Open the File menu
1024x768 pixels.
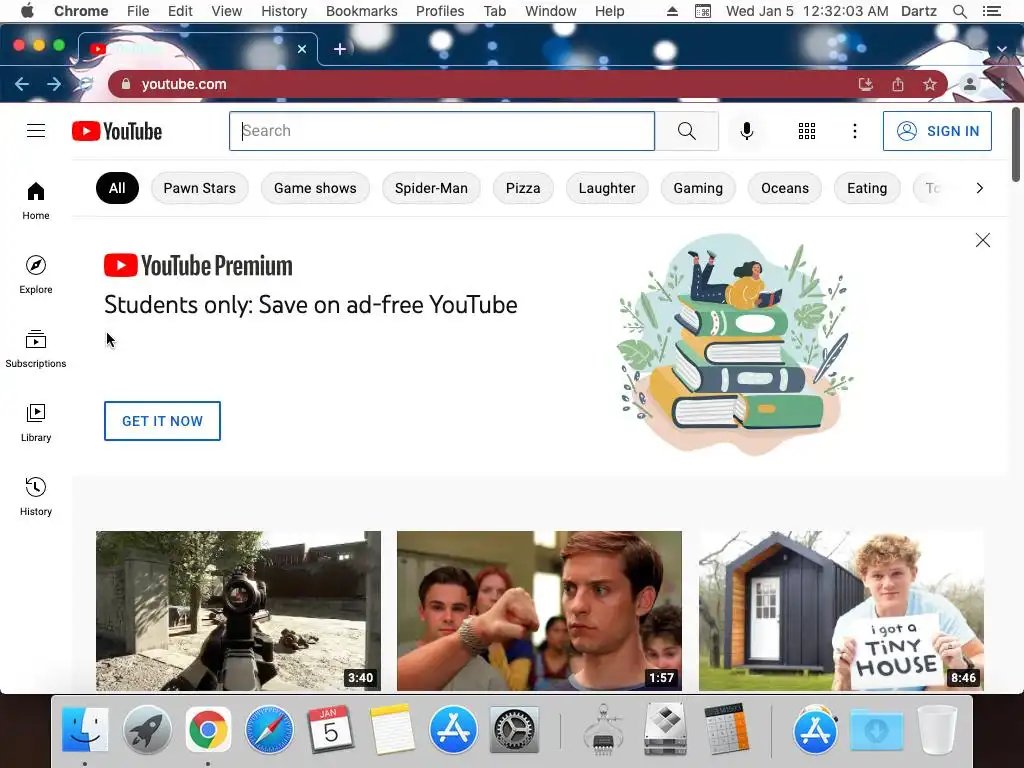point(138,11)
